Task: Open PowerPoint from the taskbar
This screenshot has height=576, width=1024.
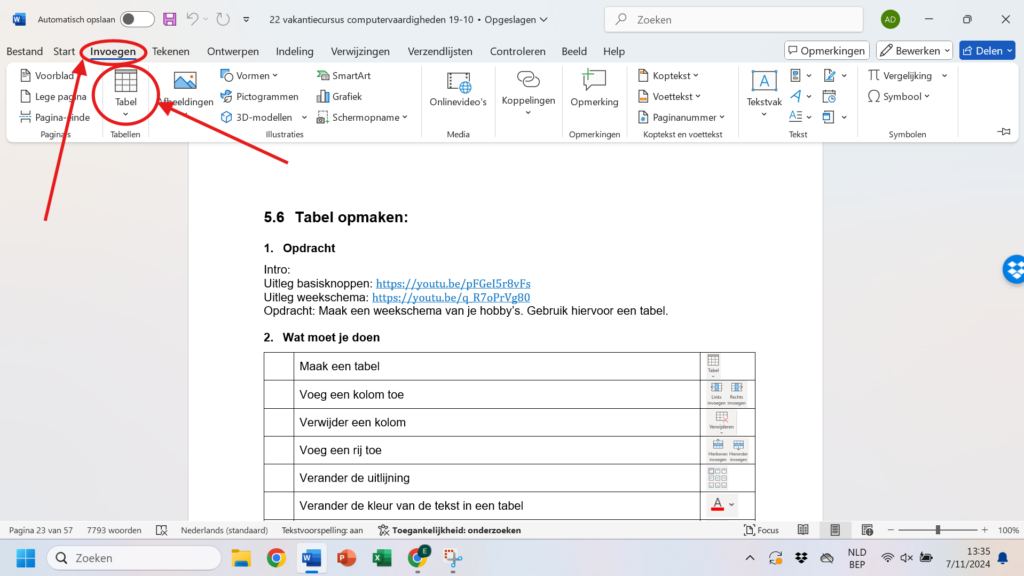Action: pyautogui.click(x=346, y=558)
